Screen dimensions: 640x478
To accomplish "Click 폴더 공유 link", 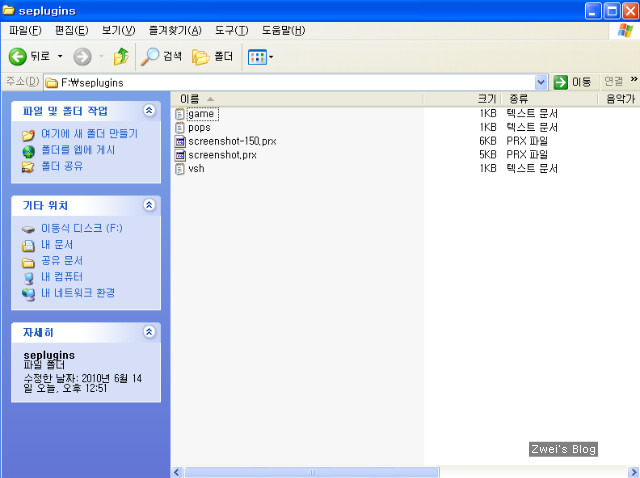I will click(x=62, y=166).
